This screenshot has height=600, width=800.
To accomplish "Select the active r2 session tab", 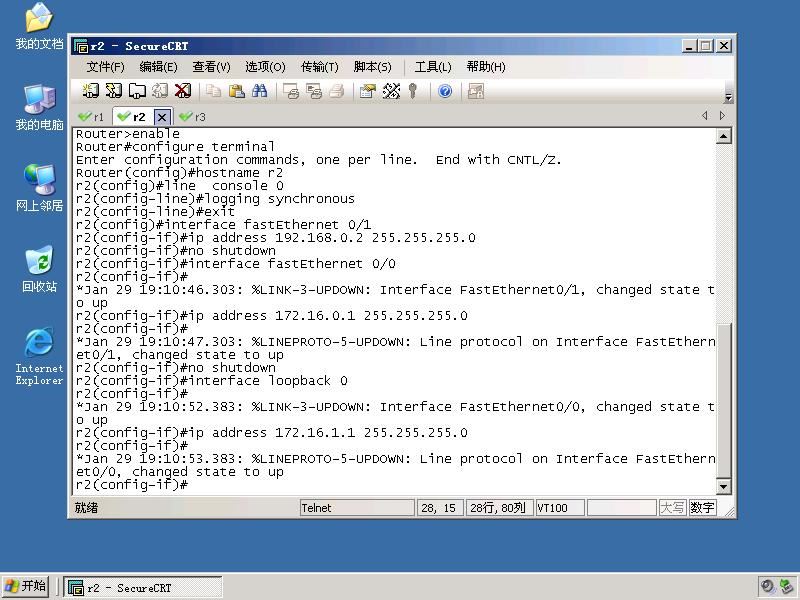I will [133, 117].
